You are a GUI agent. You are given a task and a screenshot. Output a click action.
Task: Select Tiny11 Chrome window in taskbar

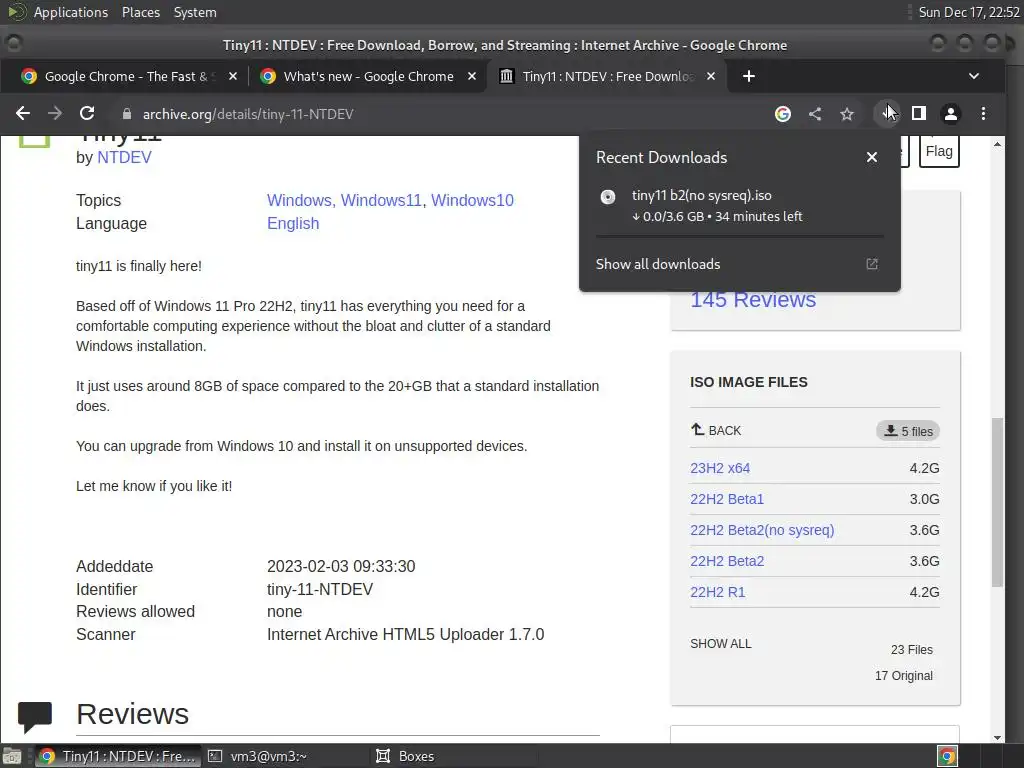118,756
